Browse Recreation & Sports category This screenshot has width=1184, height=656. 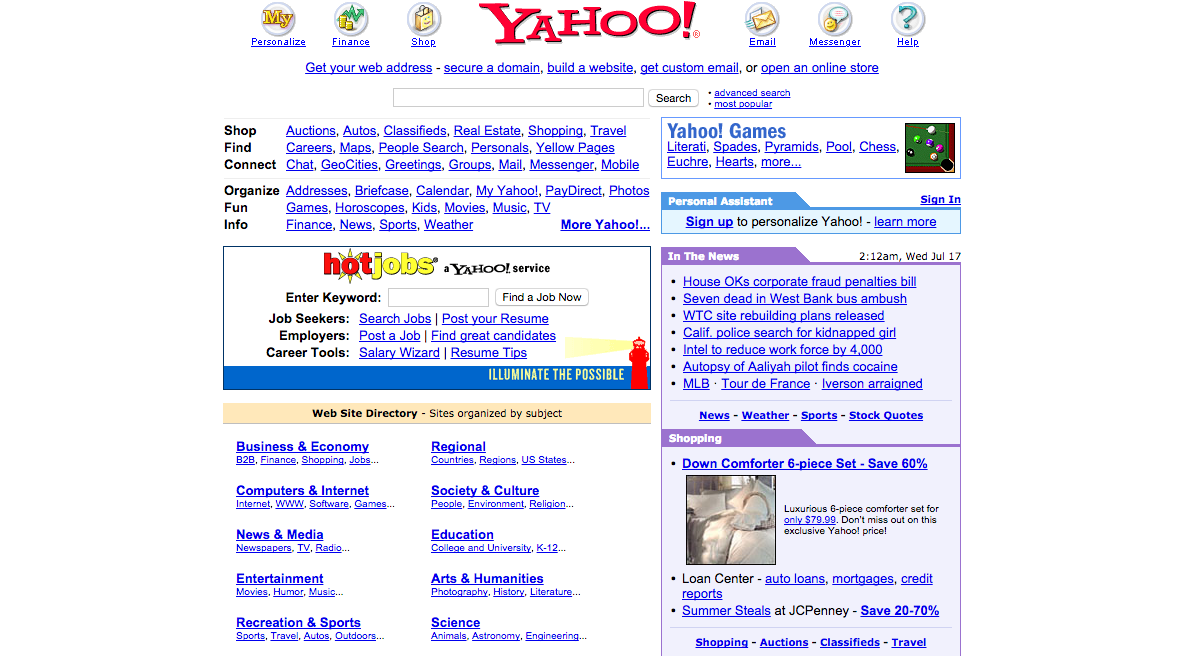298,623
